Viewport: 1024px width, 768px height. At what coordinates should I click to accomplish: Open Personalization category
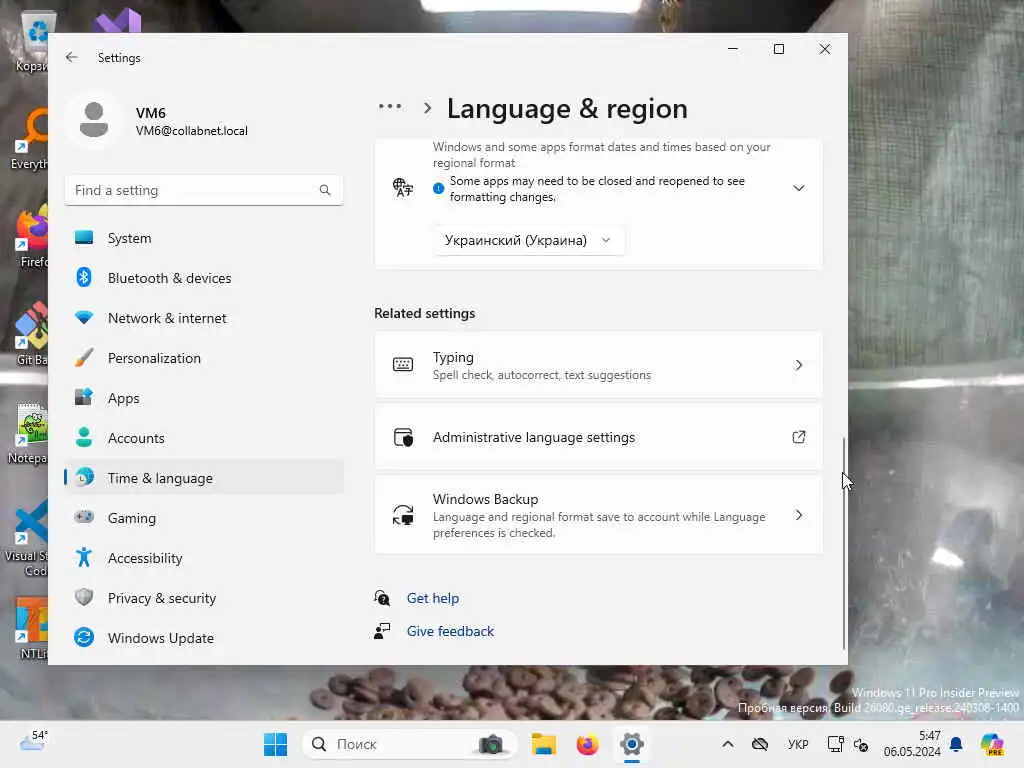click(x=204, y=358)
